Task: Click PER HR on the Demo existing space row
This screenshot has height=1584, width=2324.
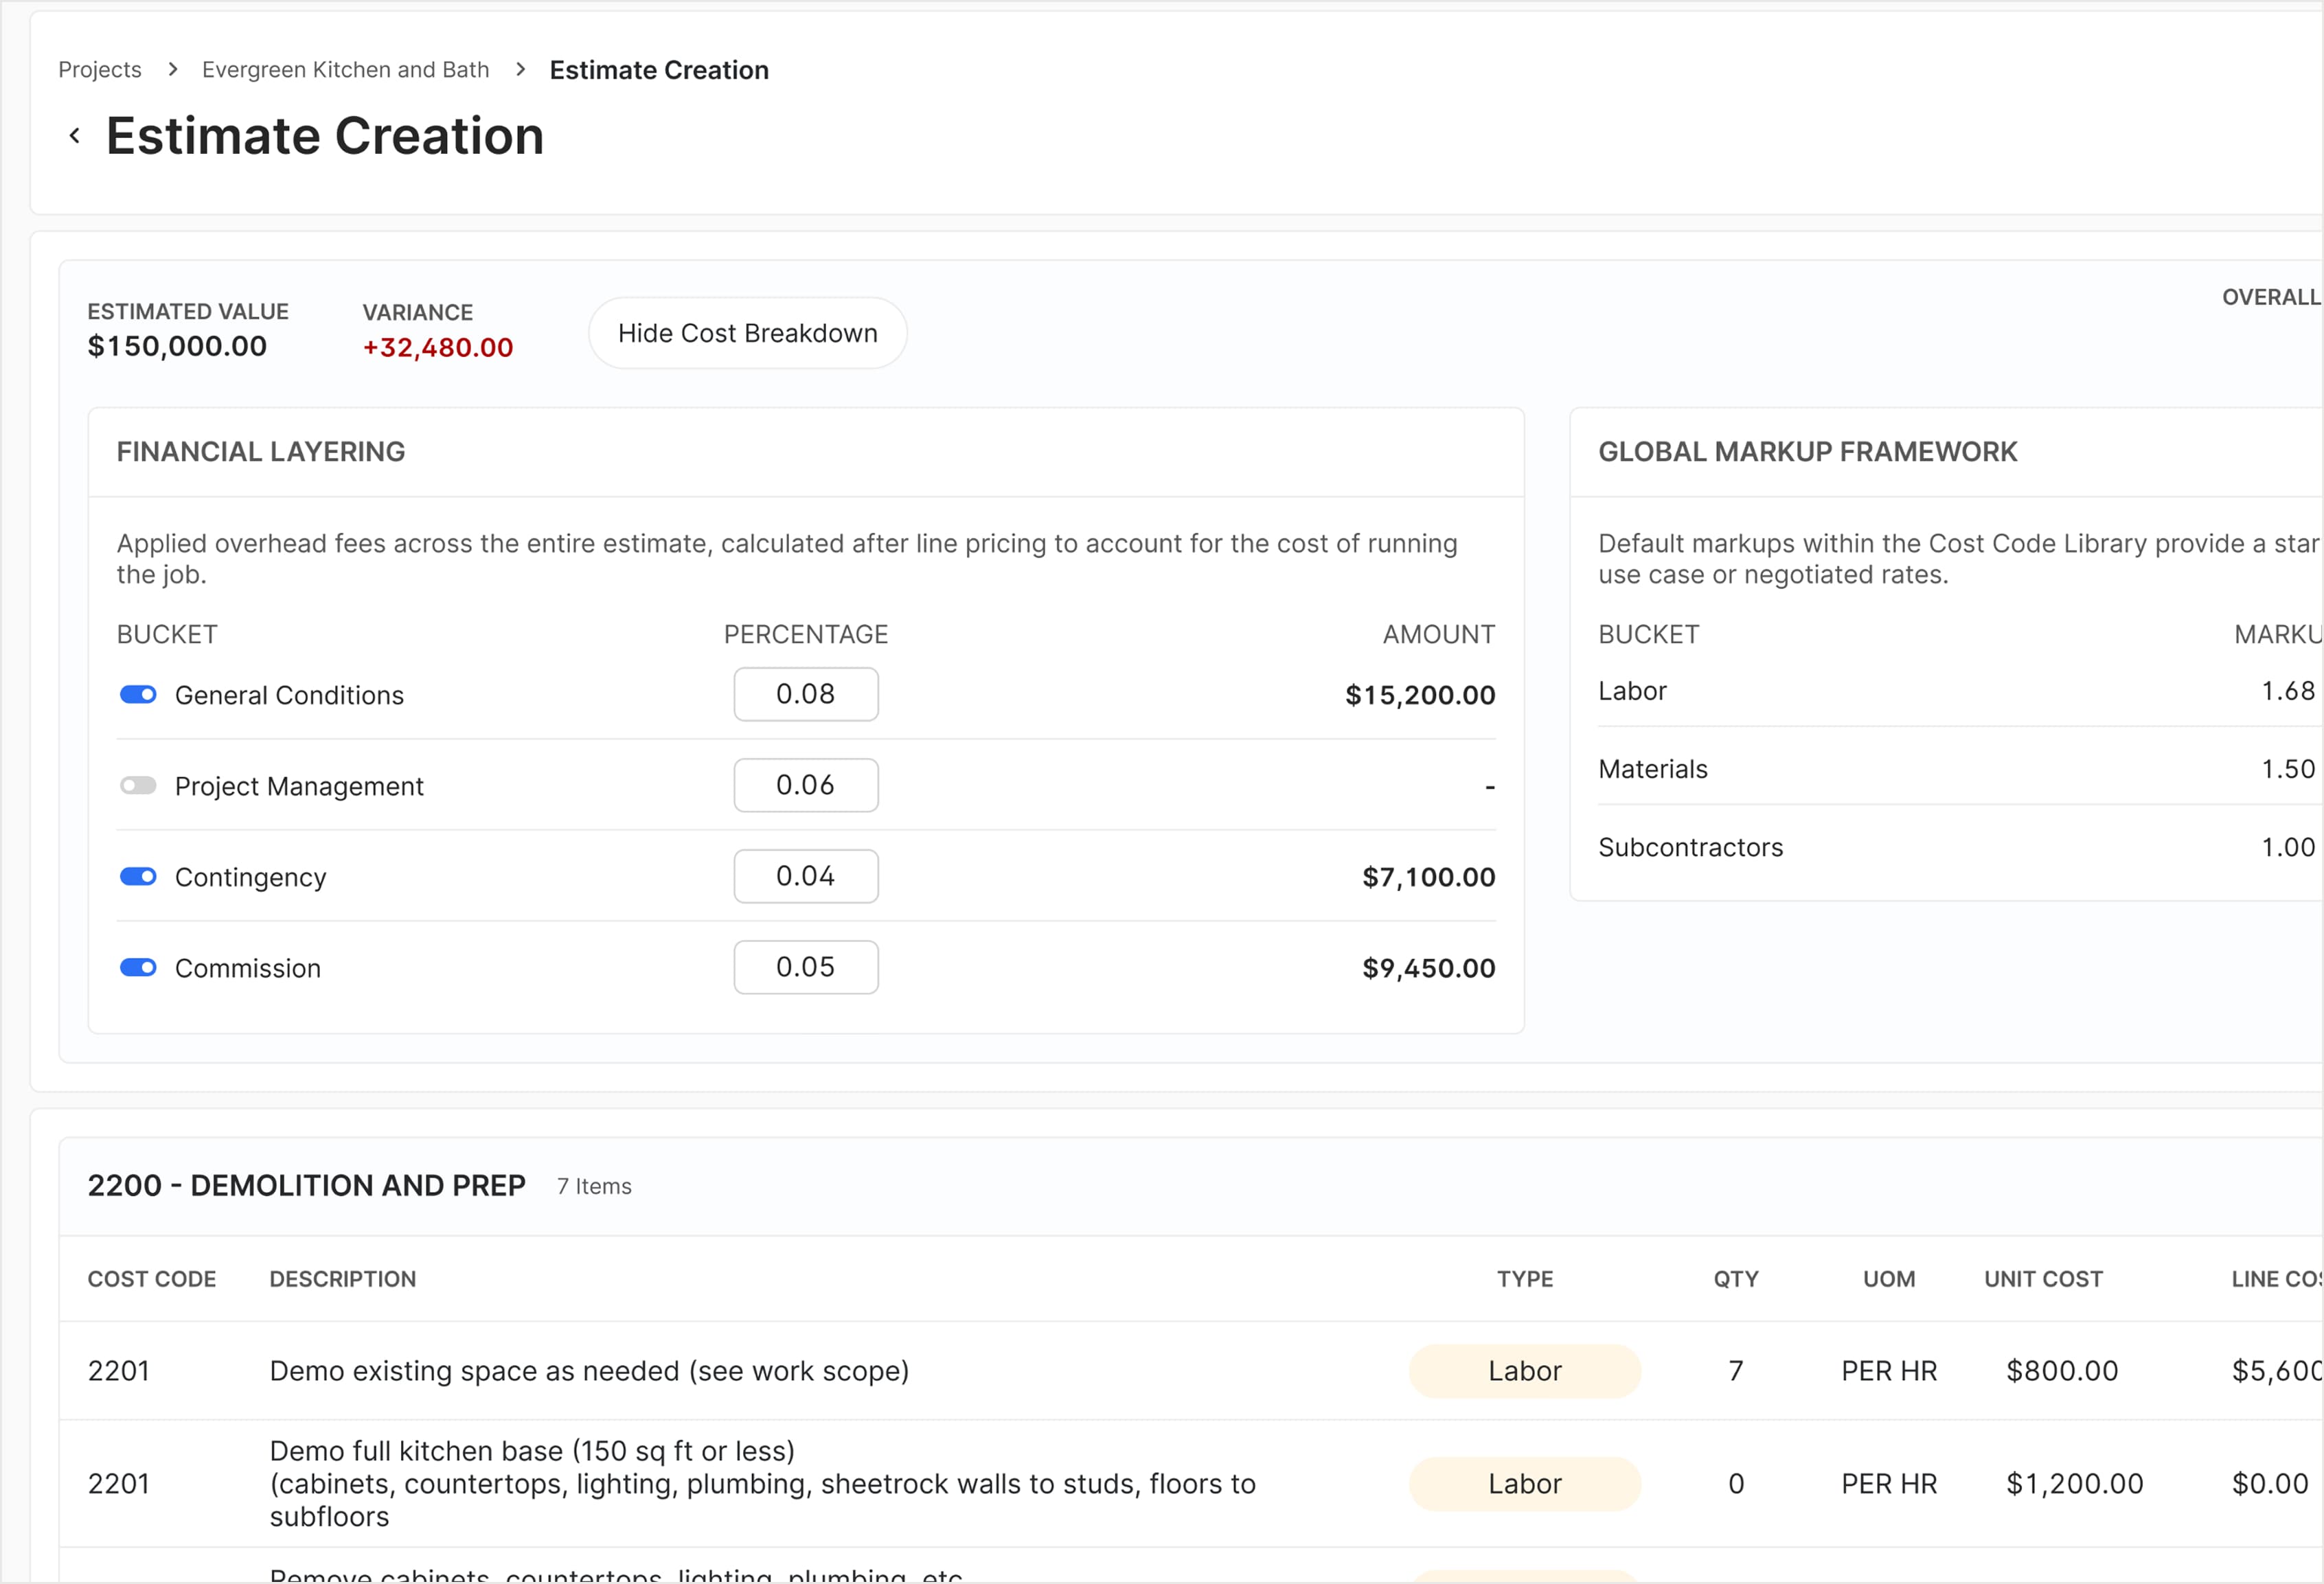Action: click(x=1889, y=1371)
